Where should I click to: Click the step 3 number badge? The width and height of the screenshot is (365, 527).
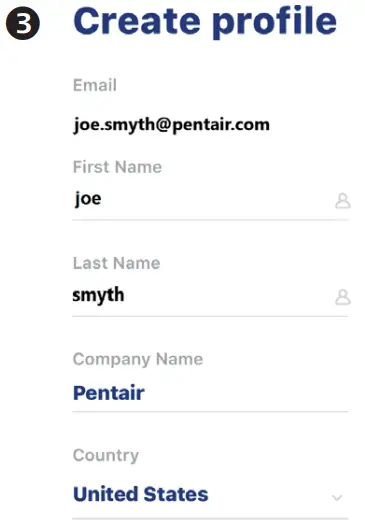pyautogui.click(x=23, y=23)
